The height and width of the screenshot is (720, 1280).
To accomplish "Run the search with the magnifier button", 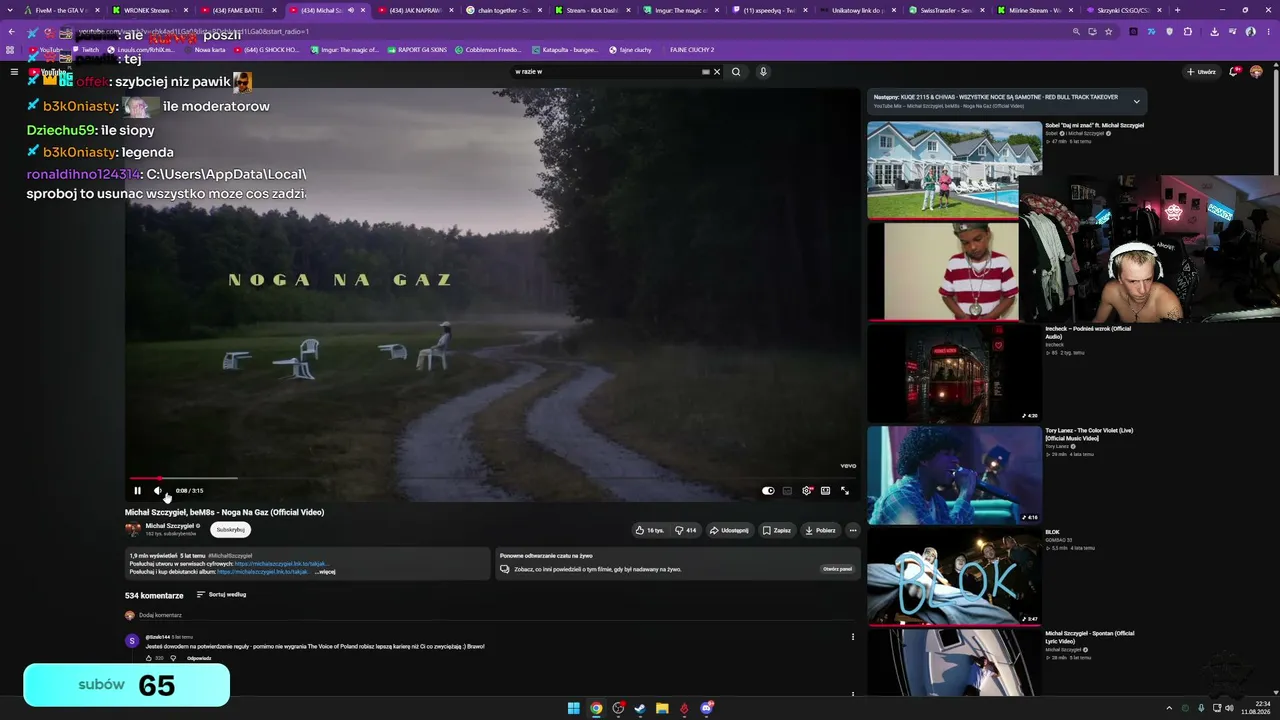I will [x=736, y=72].
